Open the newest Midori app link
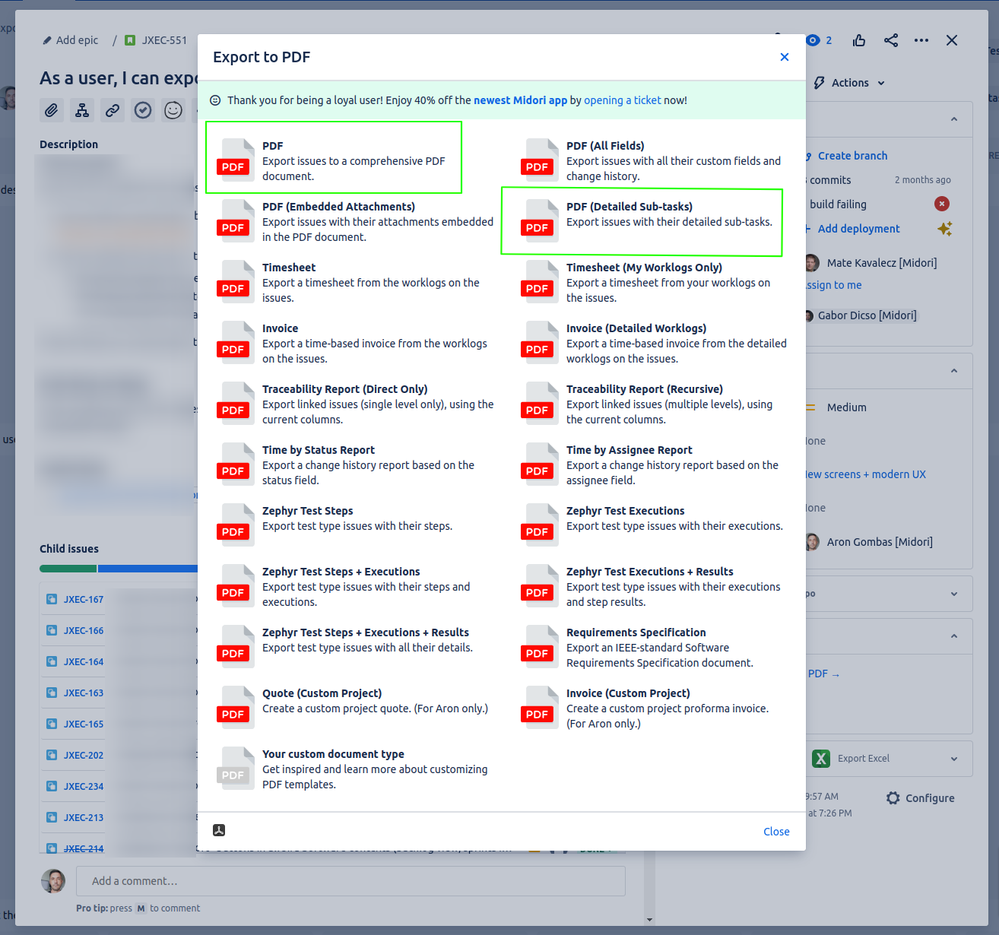Screen dimensions: 999x935 (x=520, y=100)
